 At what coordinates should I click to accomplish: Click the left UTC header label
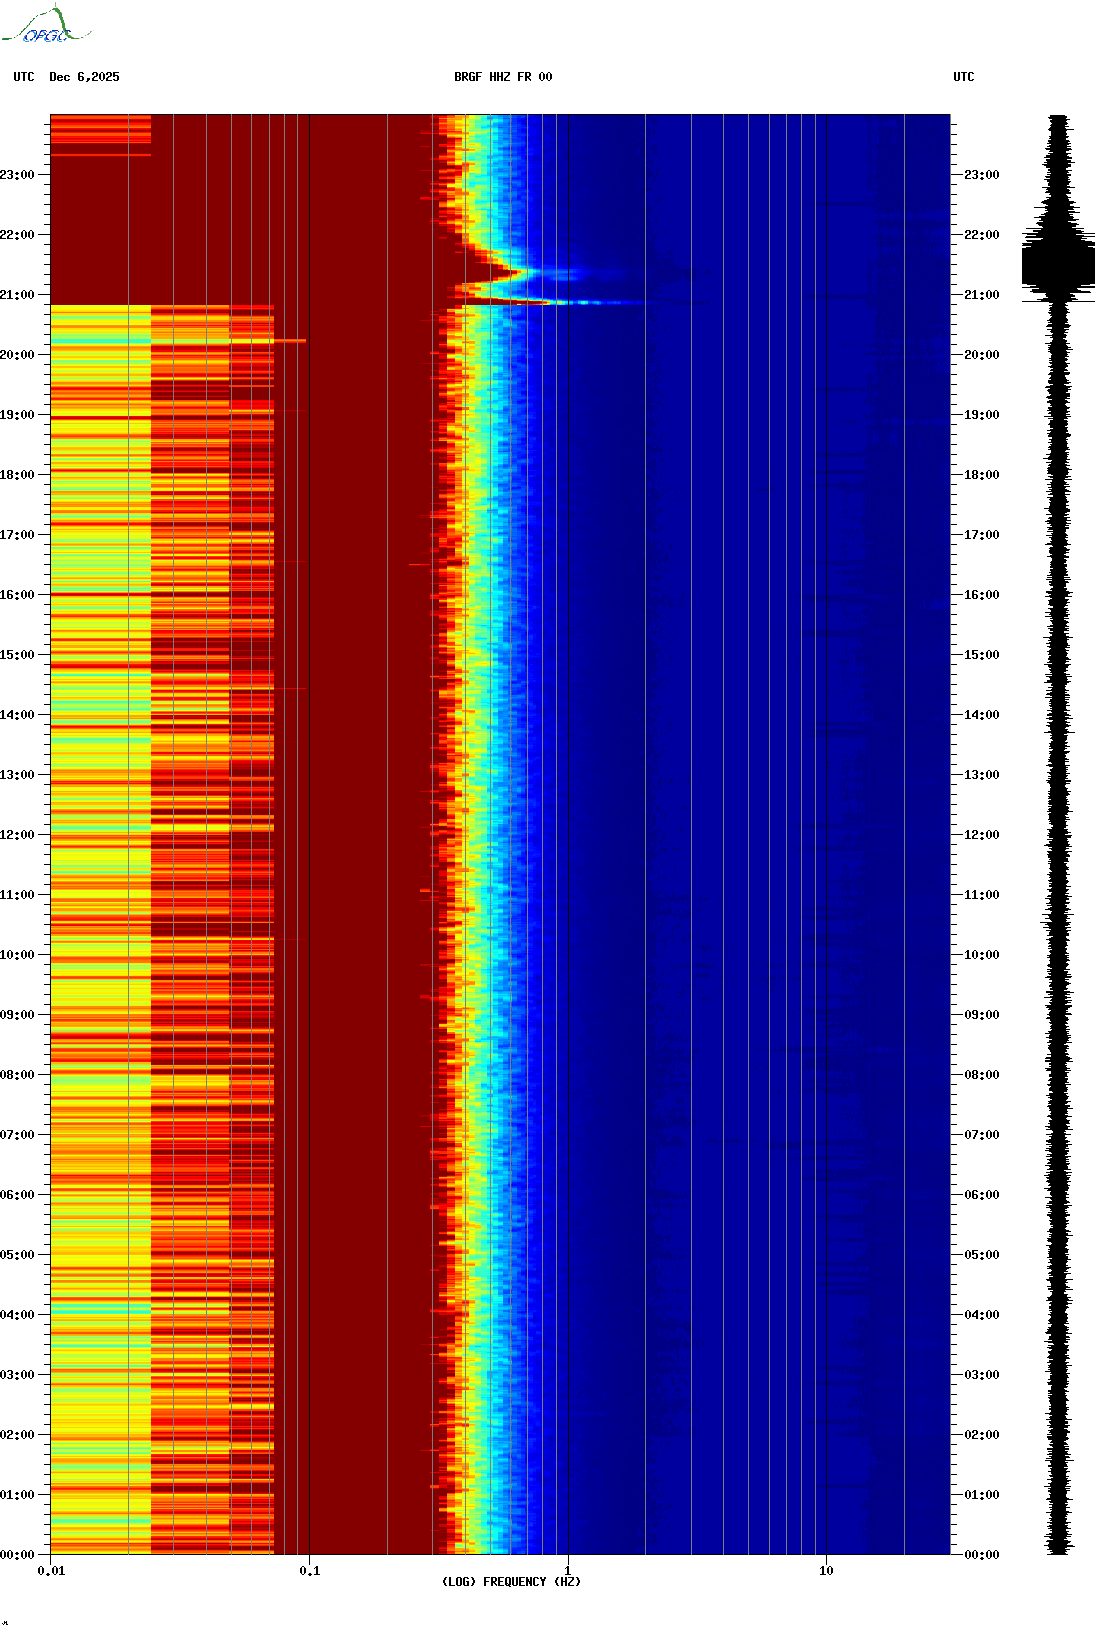(x=24, y=77)
